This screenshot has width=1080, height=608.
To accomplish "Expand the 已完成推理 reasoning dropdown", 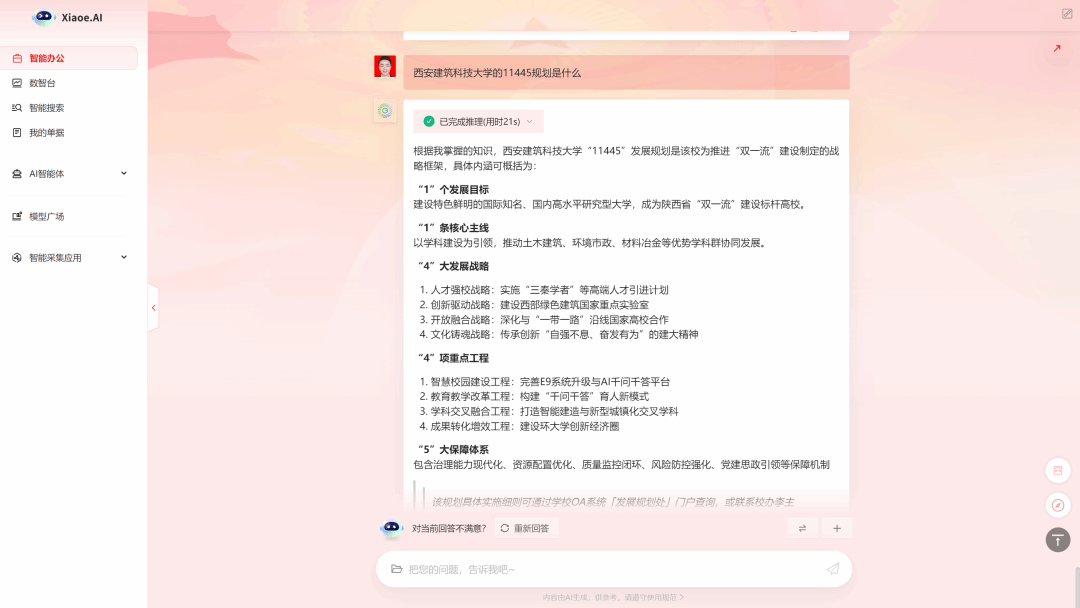I will click(478, 121).
